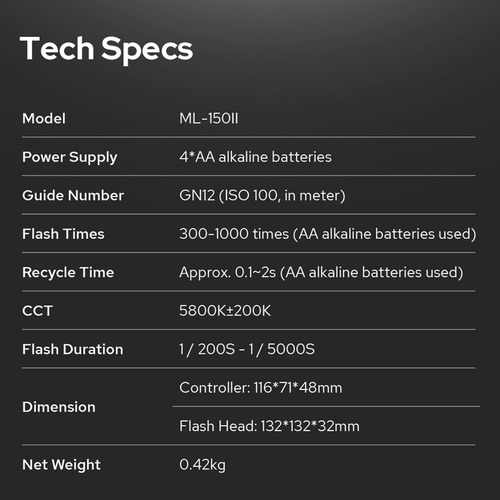Click the 0.42kg weight value

202,465
